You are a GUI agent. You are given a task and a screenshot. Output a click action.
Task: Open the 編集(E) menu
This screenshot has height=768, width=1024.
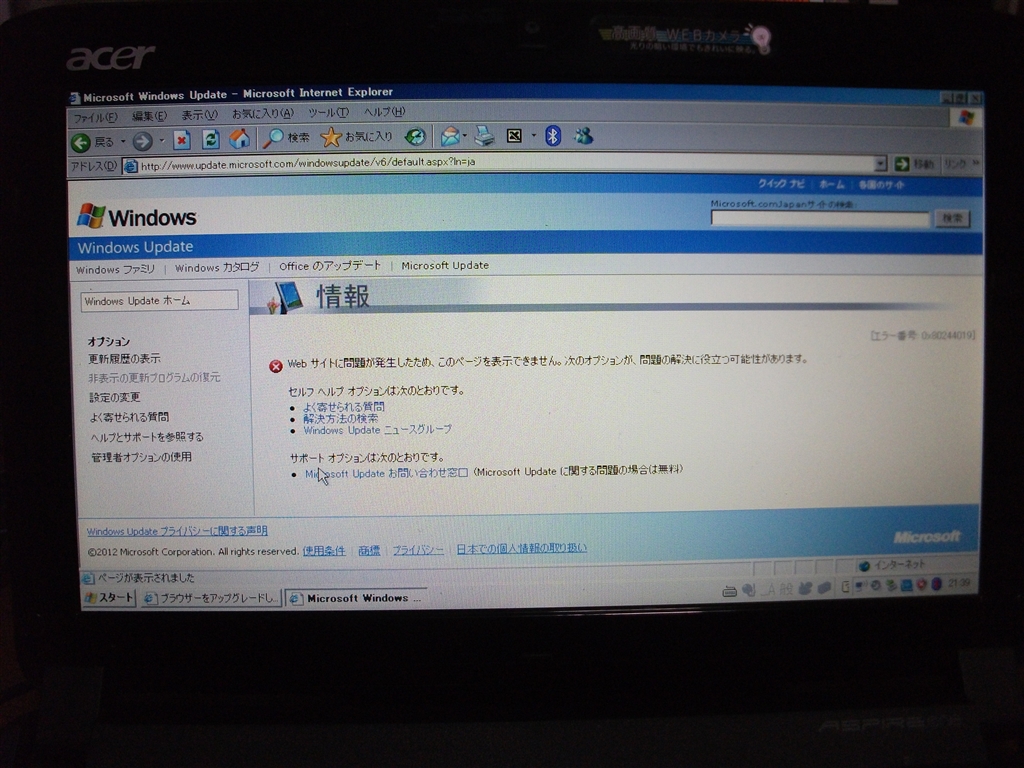tap(149, 116)
